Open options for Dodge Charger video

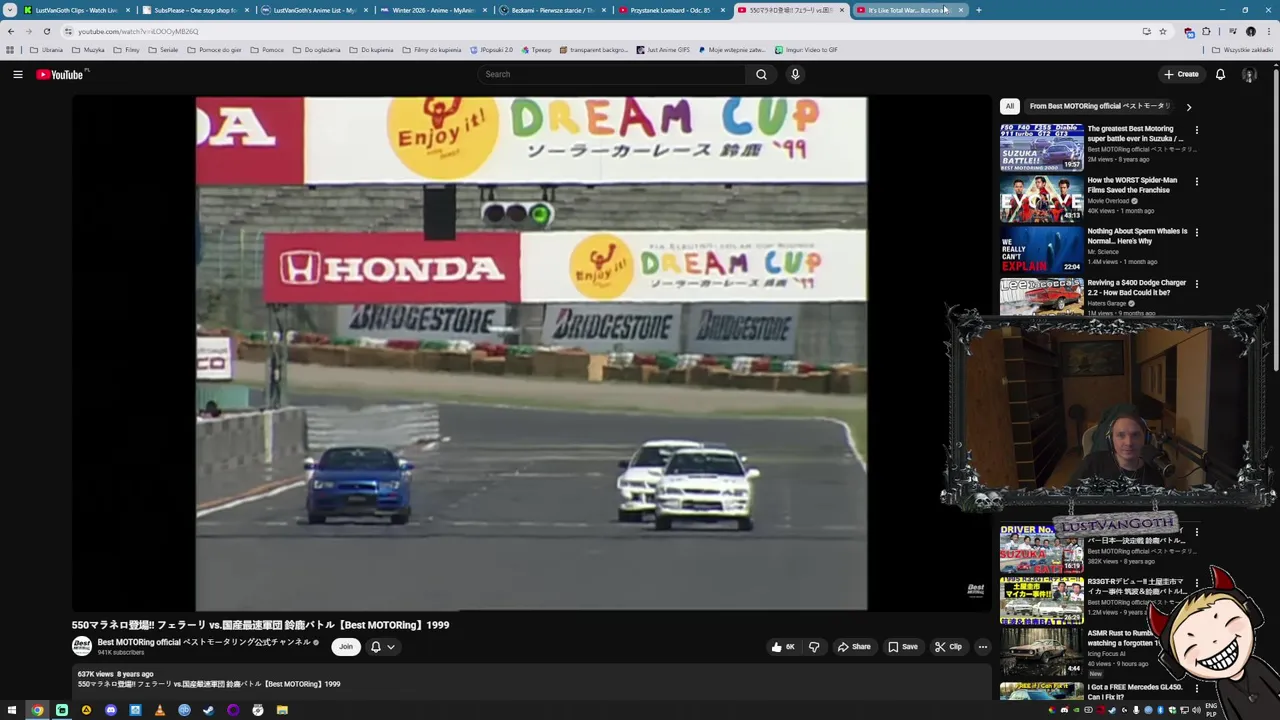[x=1196, y=284]
